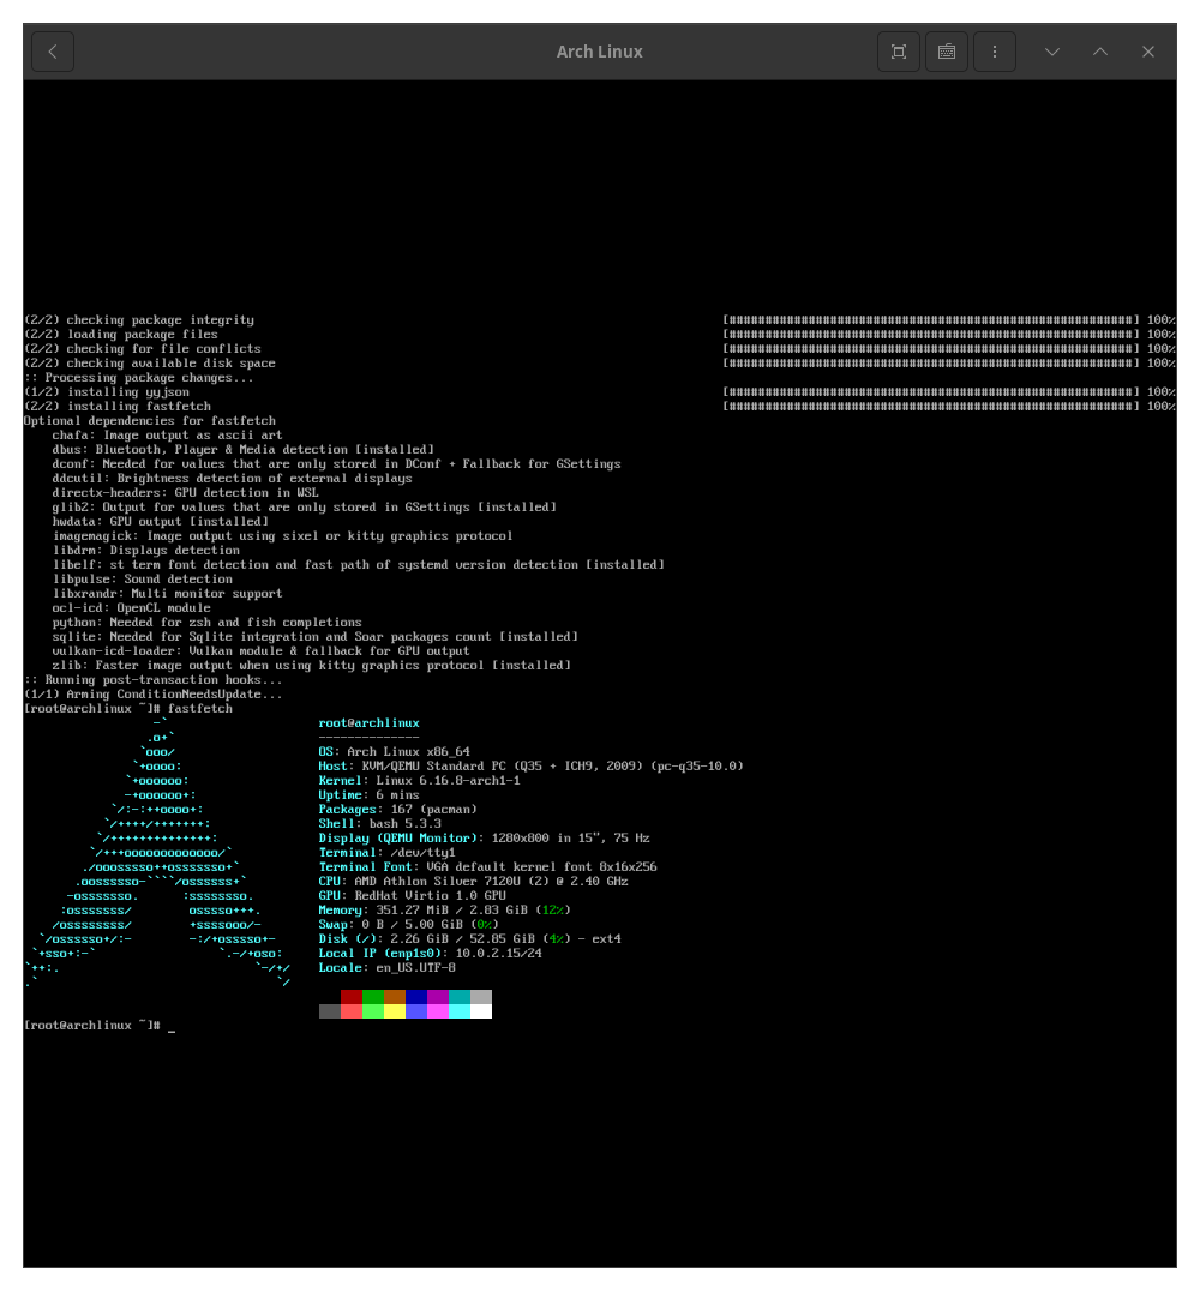The image size is (1200, 1291).
Task: Maximize the Arch Linux window
Action: (1100, 52)
